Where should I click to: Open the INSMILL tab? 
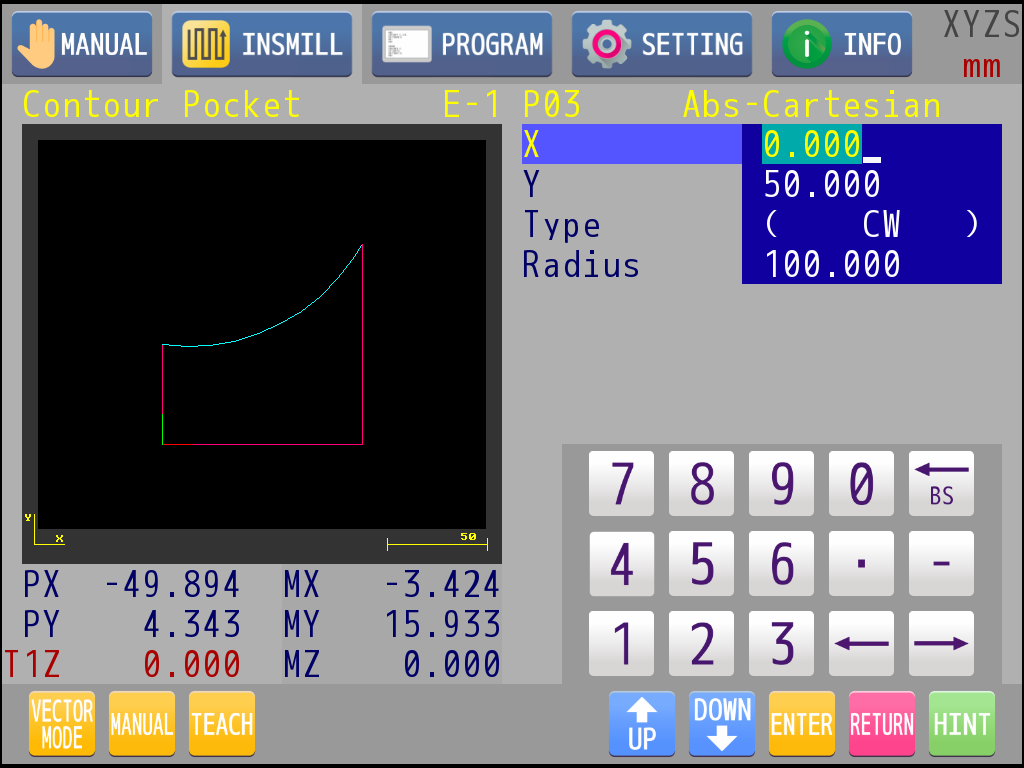262,45
